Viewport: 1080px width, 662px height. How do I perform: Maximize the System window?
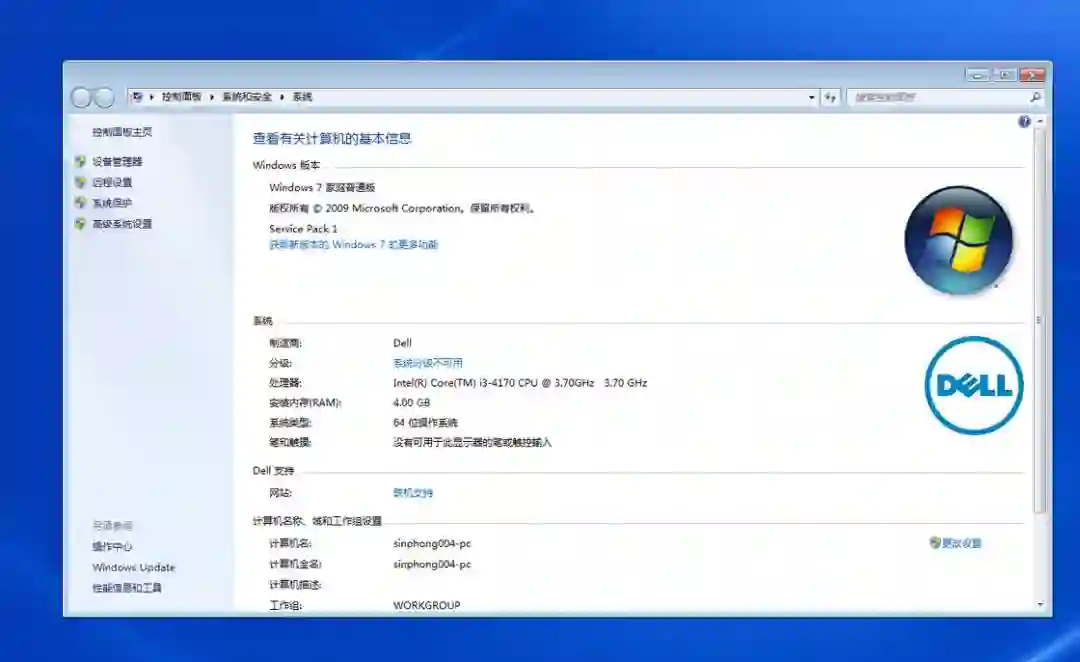[x=1004, y=74]
